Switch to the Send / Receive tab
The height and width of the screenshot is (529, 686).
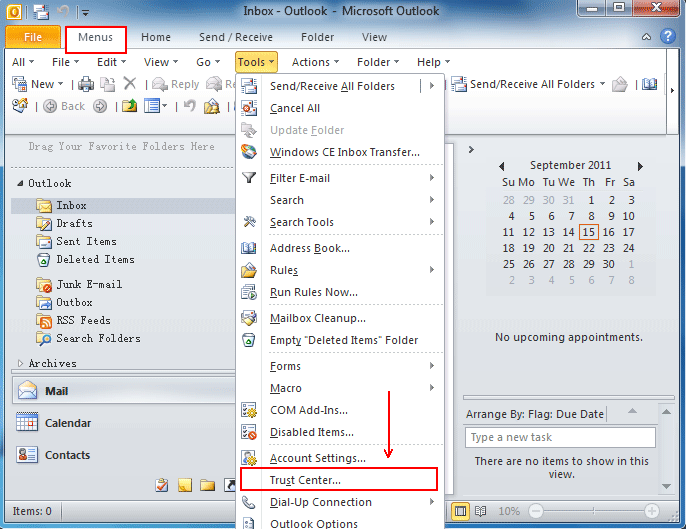[x=236, y=37]
